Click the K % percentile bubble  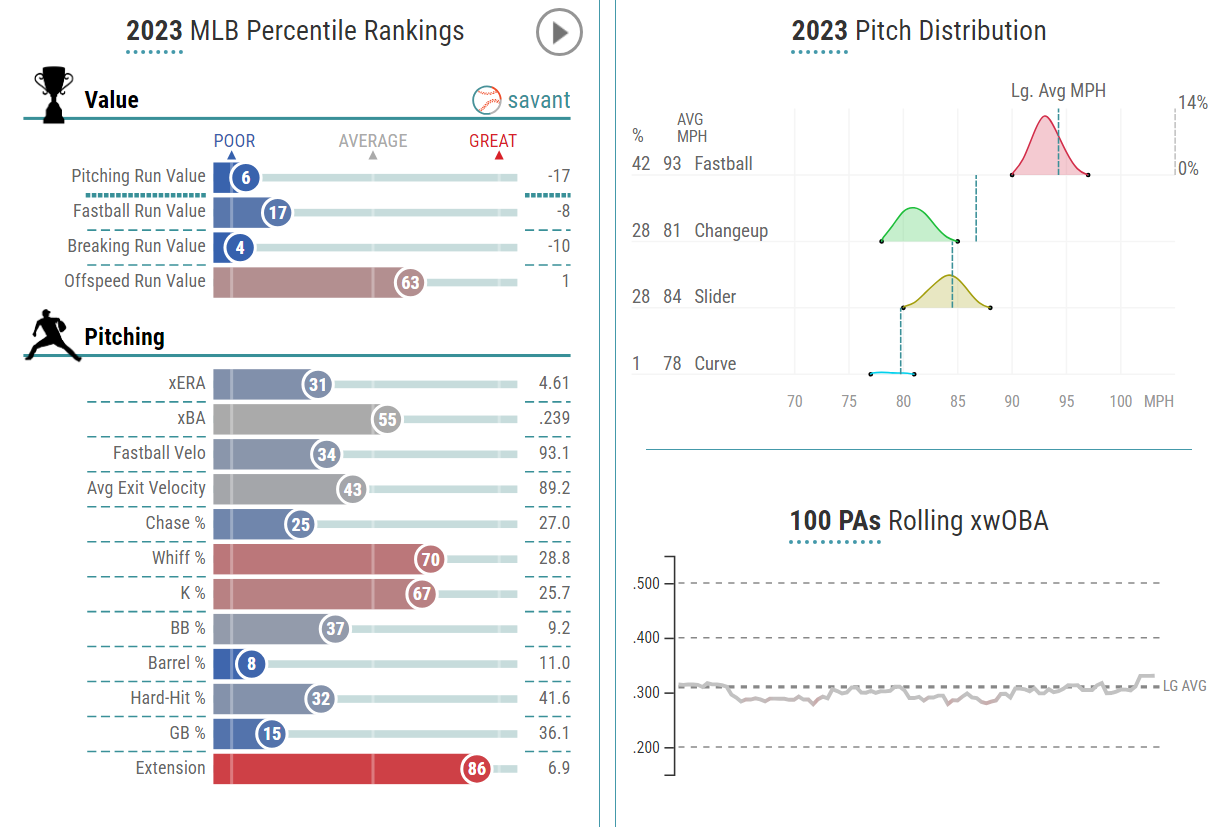421,594
